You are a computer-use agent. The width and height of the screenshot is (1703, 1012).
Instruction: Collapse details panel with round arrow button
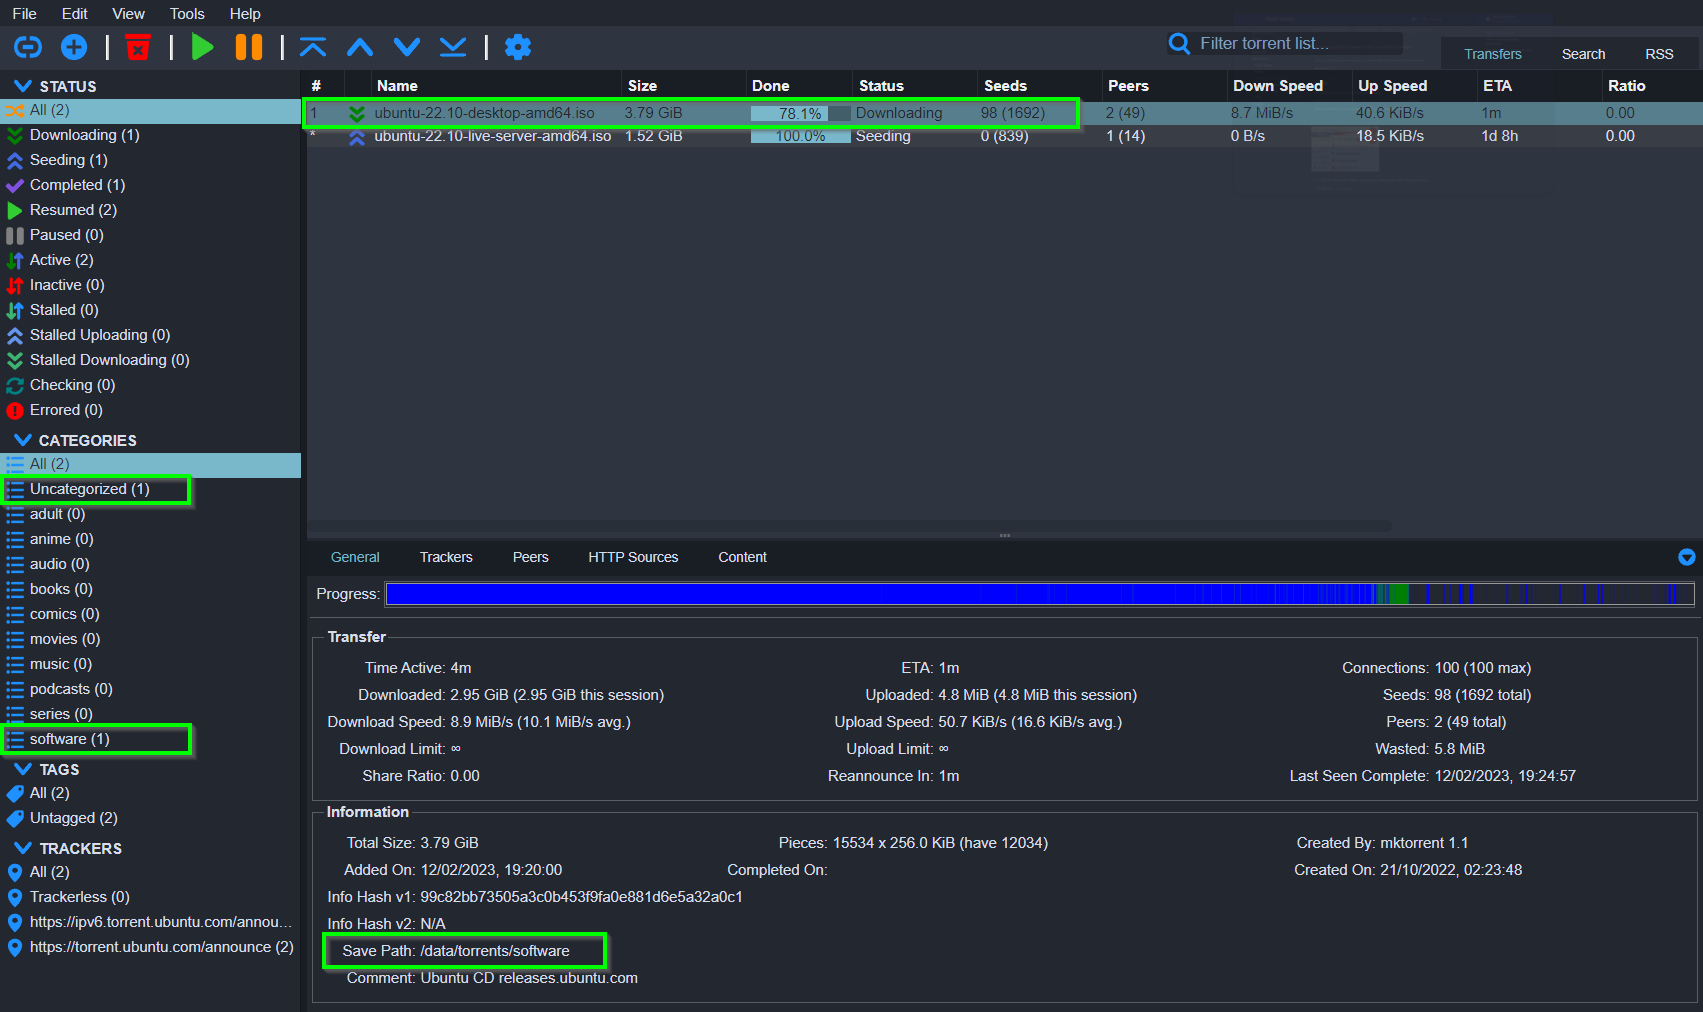pyautogui.click(x=1686, y=557)
